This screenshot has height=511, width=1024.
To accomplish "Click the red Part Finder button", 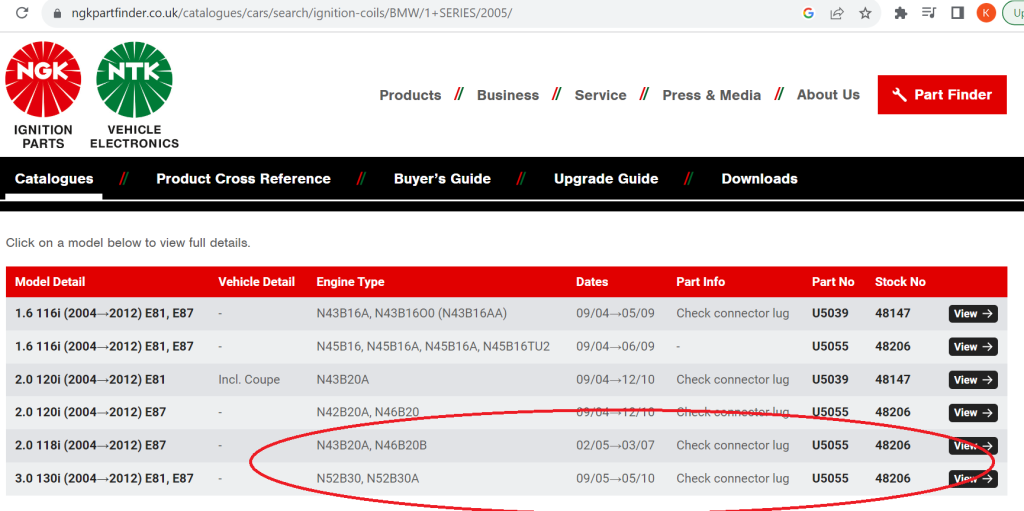I will point(942,95).
